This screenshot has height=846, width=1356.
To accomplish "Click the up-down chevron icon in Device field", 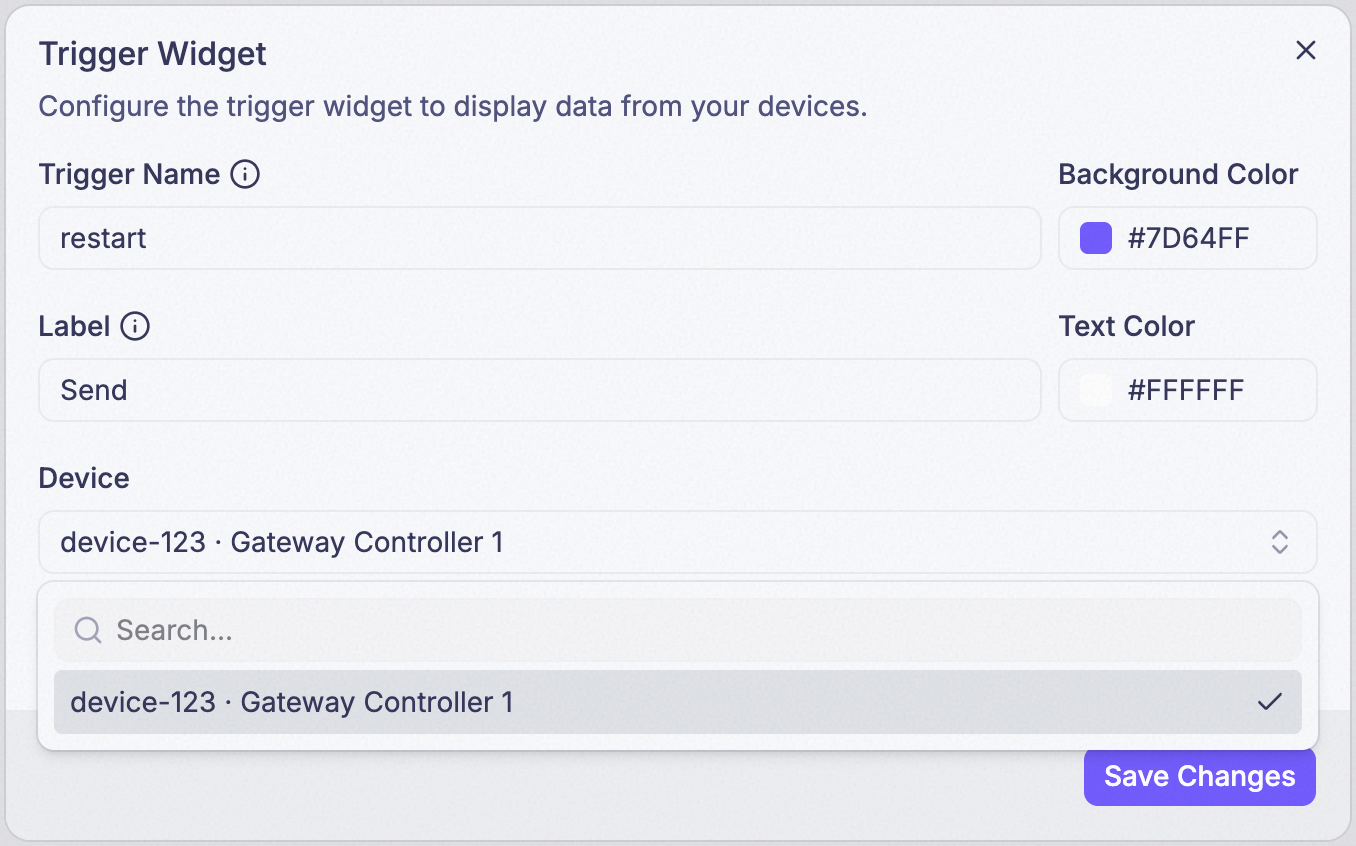I will click(1279, 542).
